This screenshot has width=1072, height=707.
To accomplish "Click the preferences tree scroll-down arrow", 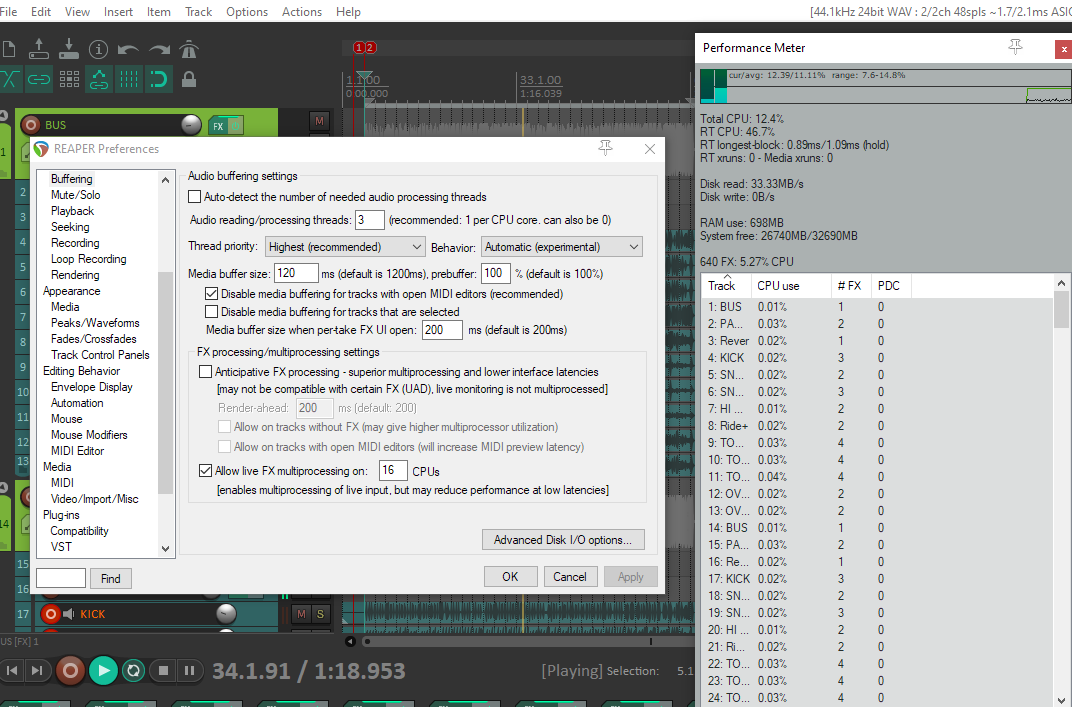I will point(165,548).
